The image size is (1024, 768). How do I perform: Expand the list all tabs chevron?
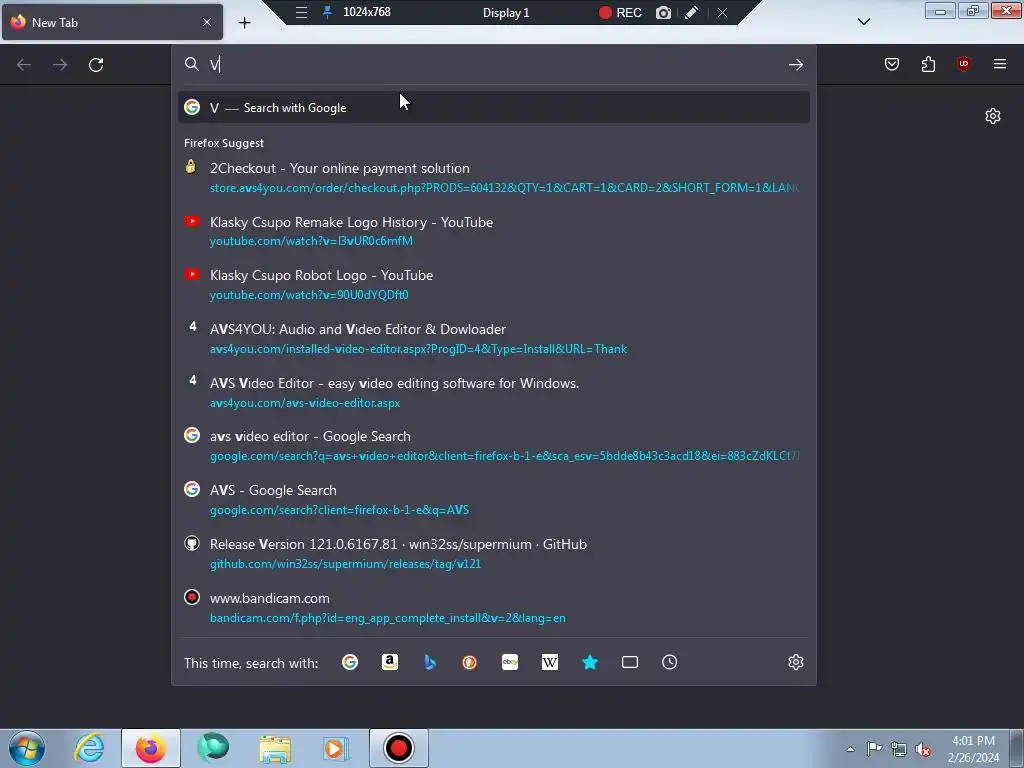tap(863, 22)
